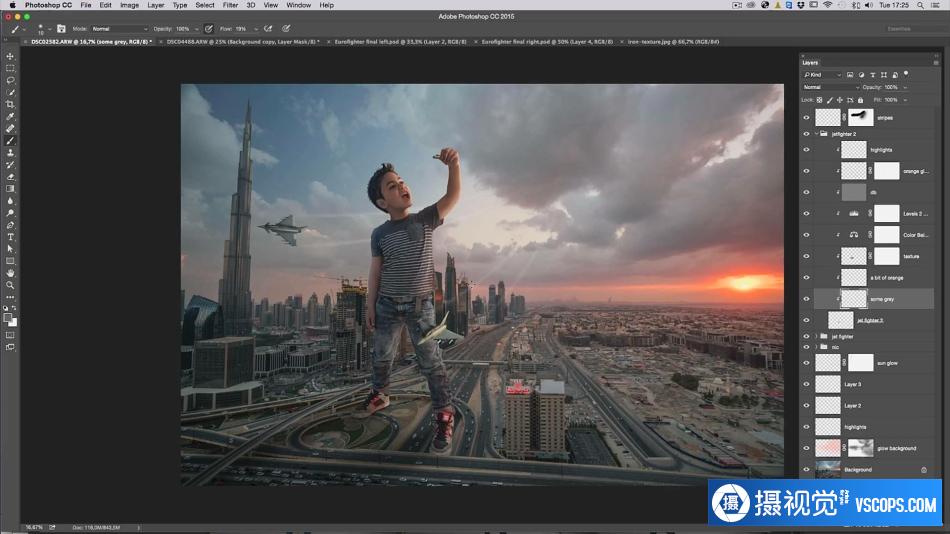The height and width of the screenshot is (534, 950).
Task: Select the Hand tool
Action: (10, 273)
